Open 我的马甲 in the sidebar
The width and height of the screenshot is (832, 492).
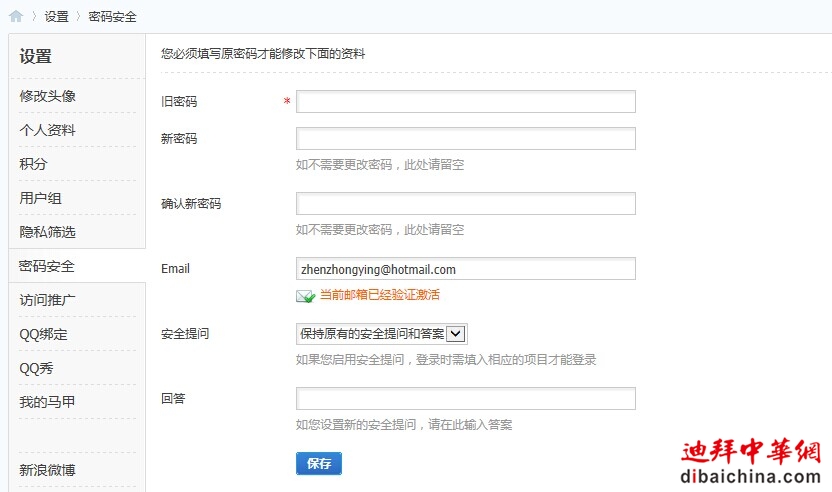(x=47, y=402)
